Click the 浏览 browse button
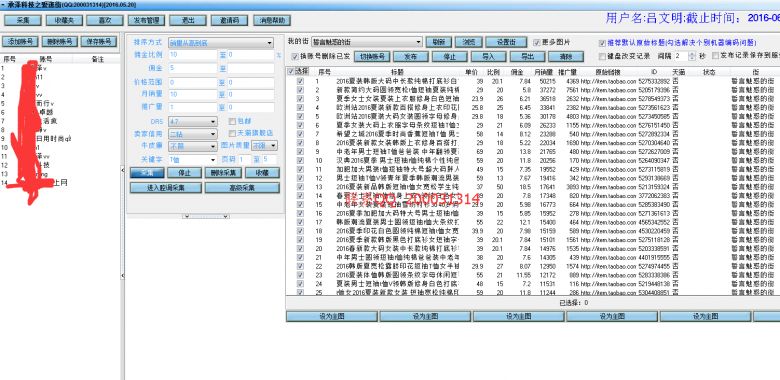The image size is (780, 380). [469, 42]
